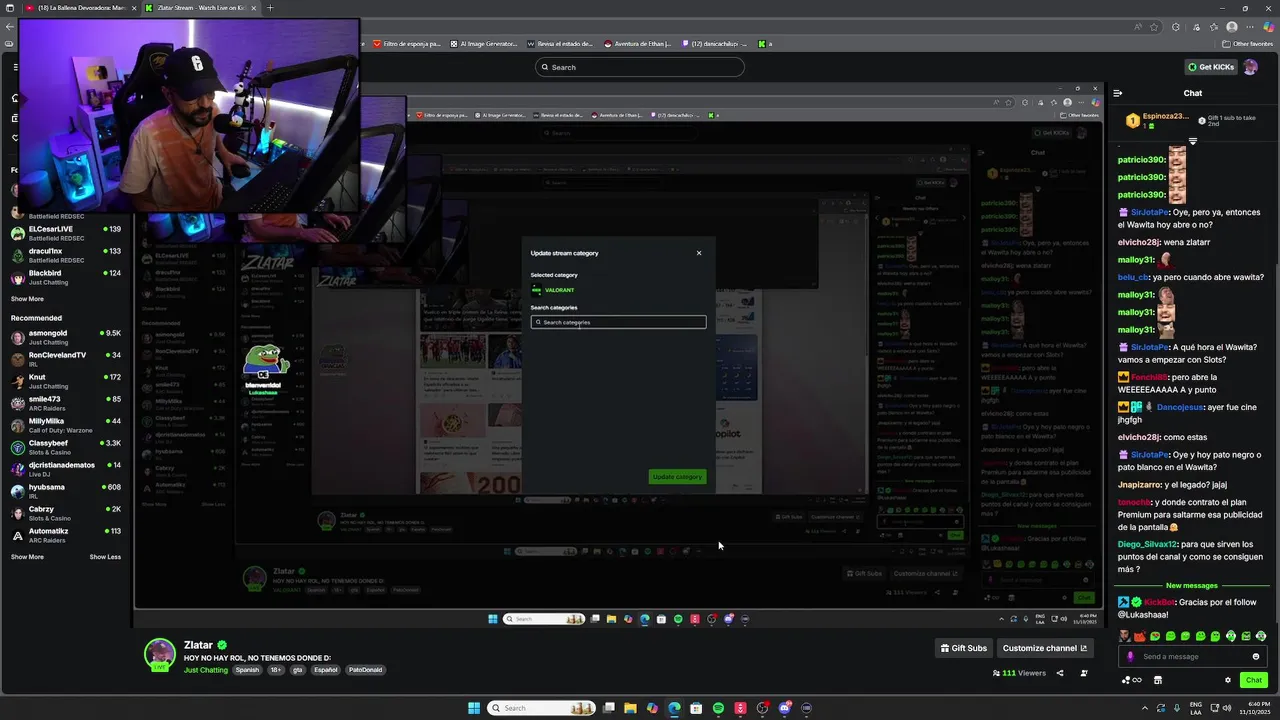The height and width of the screenshot is (720, 1280).
Task: Open File Explorer from taskbar
Action: 630,708
